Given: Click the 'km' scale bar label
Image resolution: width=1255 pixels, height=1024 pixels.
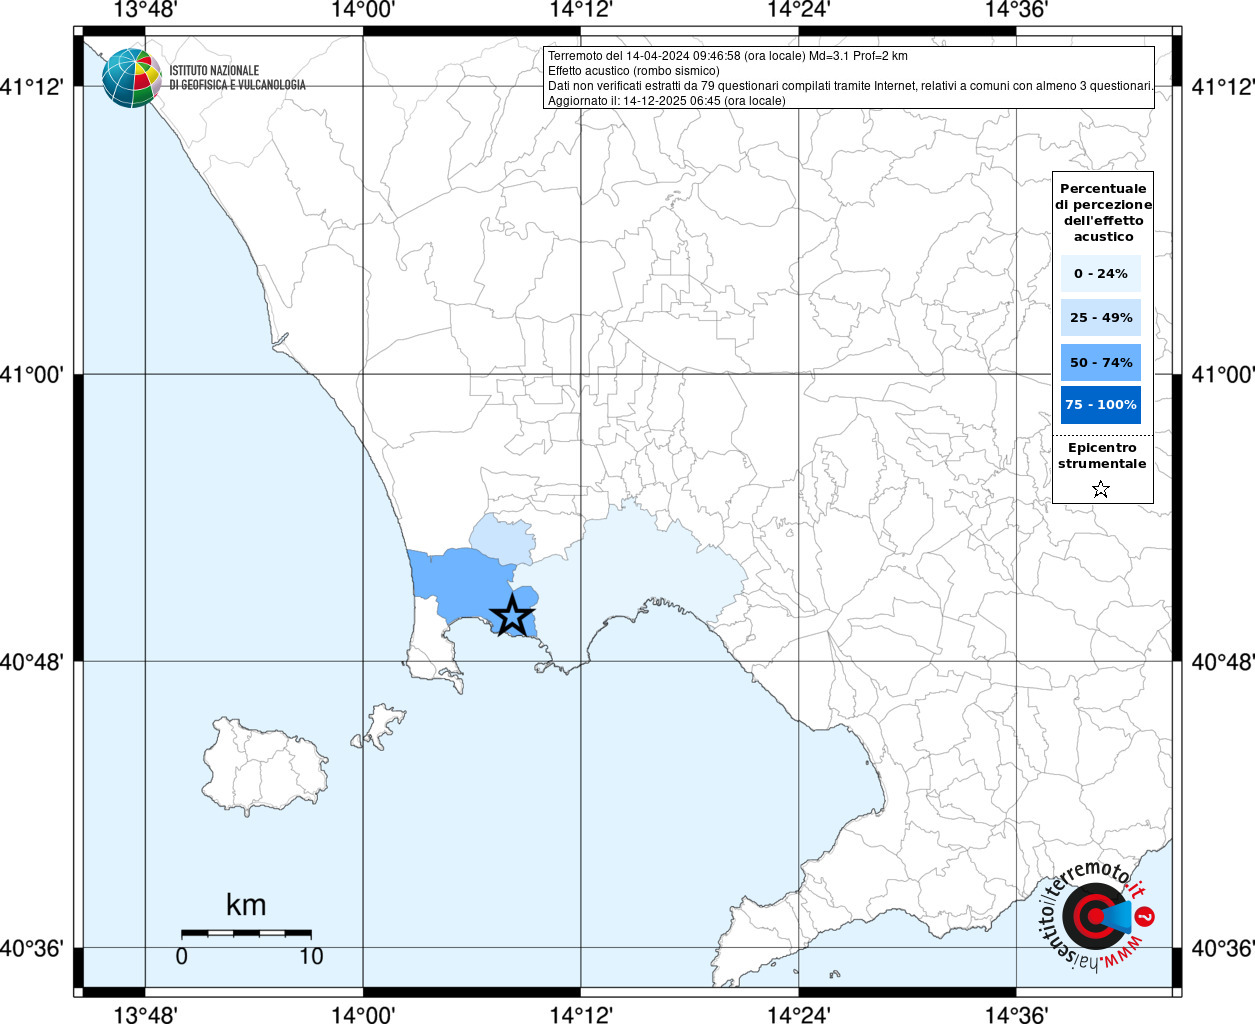Looking at the screenshot, I should [x=246, y=905].
